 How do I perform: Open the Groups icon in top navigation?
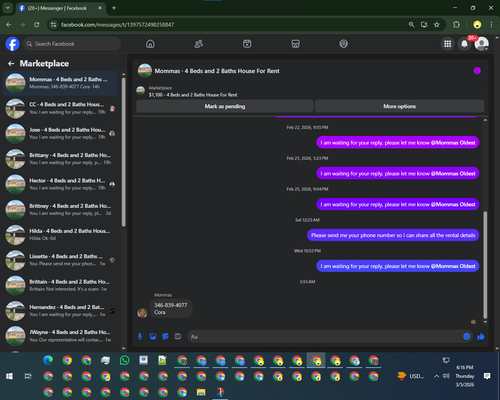[344, 44]
